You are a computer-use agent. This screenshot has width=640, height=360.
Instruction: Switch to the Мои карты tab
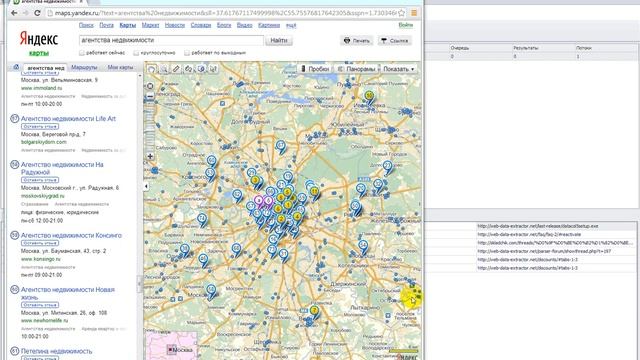120,67
